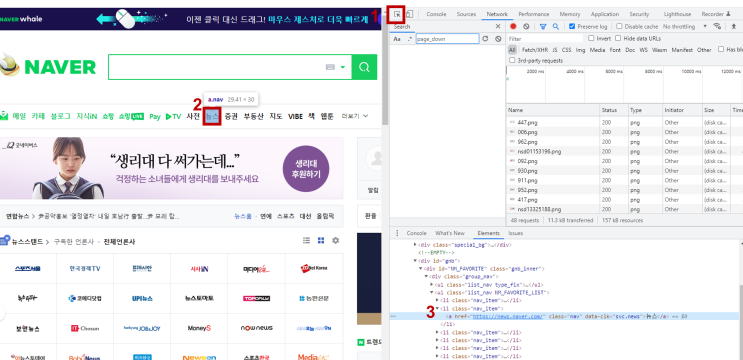Filter by Fetch/XHR request type

535,50
